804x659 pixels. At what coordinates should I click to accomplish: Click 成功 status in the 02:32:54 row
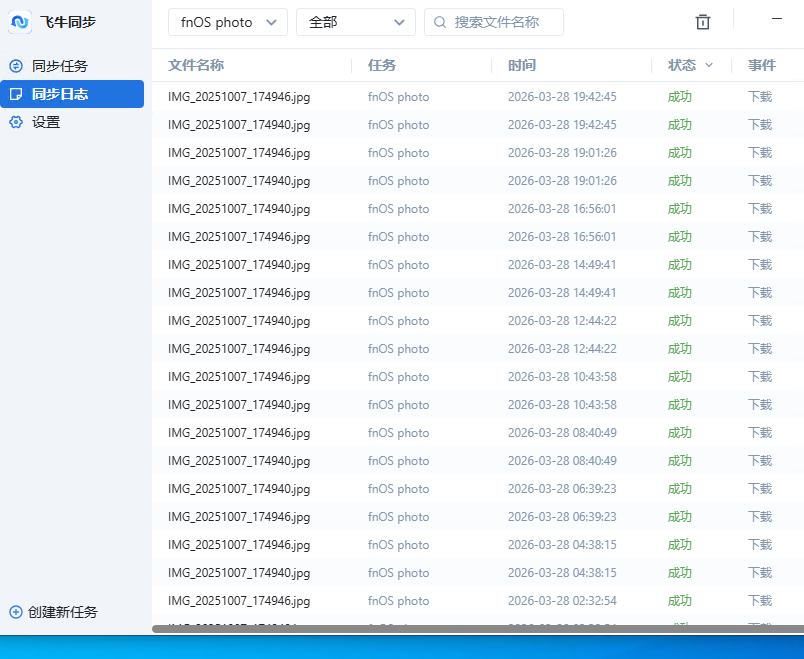coord(680,601)
